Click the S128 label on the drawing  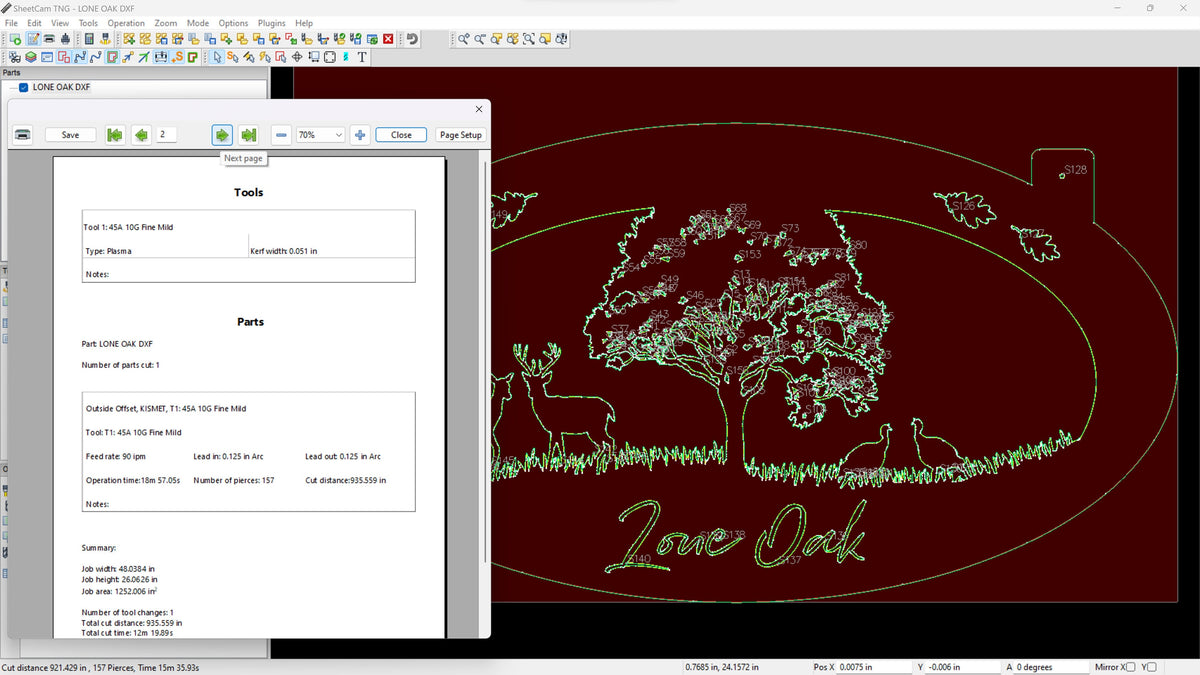pos(1075,170)
